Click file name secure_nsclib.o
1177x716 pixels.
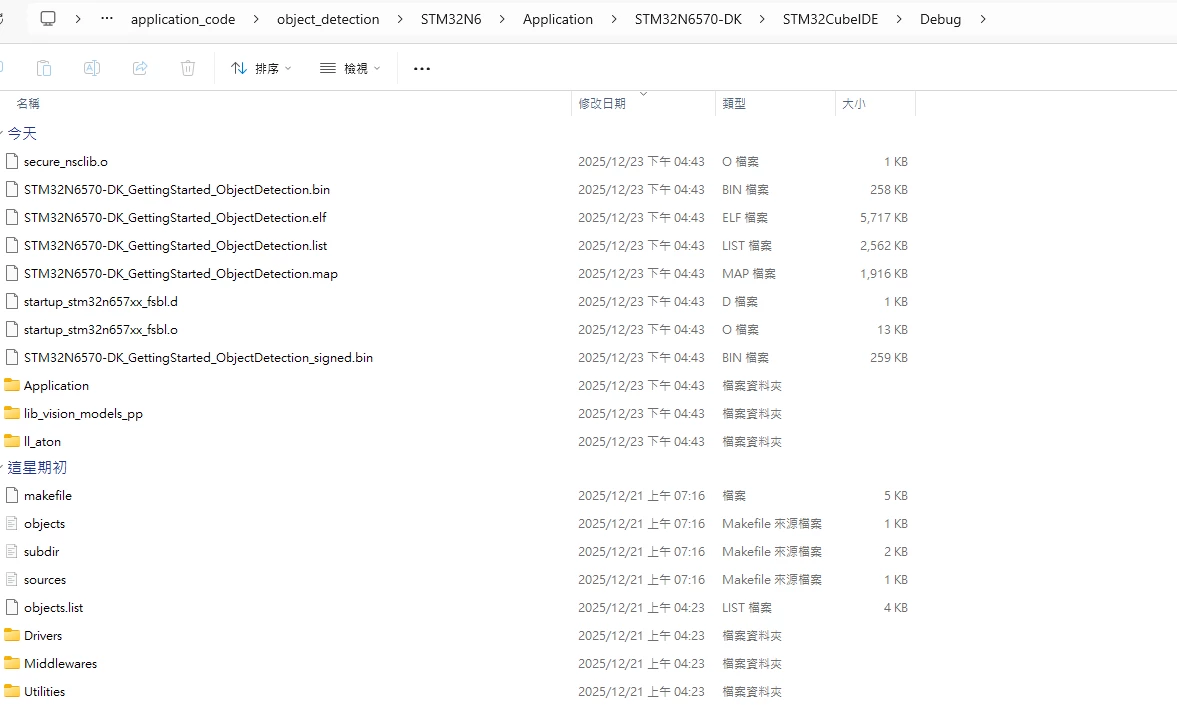click(65, 161)
